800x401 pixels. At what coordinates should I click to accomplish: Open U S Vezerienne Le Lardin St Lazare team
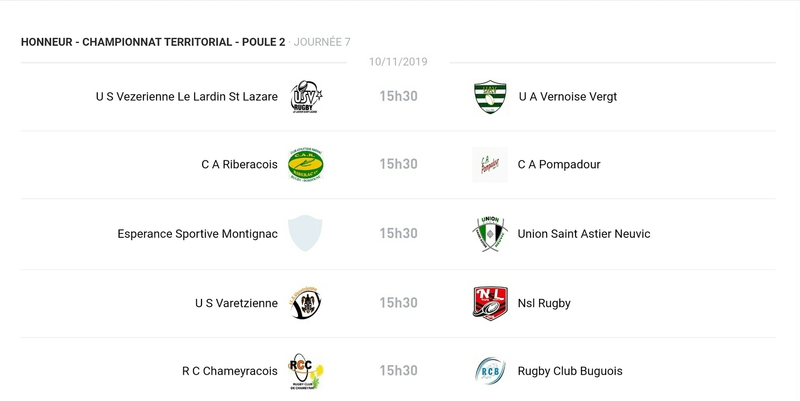click(x=187, y=97)
